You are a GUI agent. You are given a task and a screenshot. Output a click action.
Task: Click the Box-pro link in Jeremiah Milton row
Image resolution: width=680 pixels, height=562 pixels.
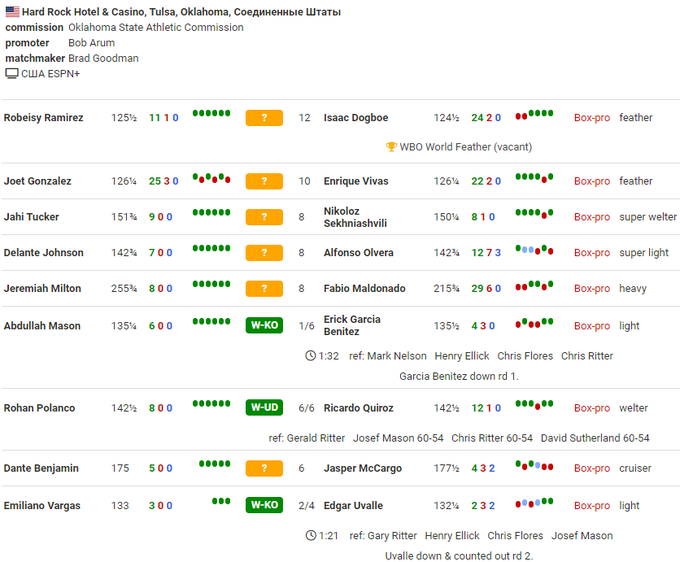591,289
